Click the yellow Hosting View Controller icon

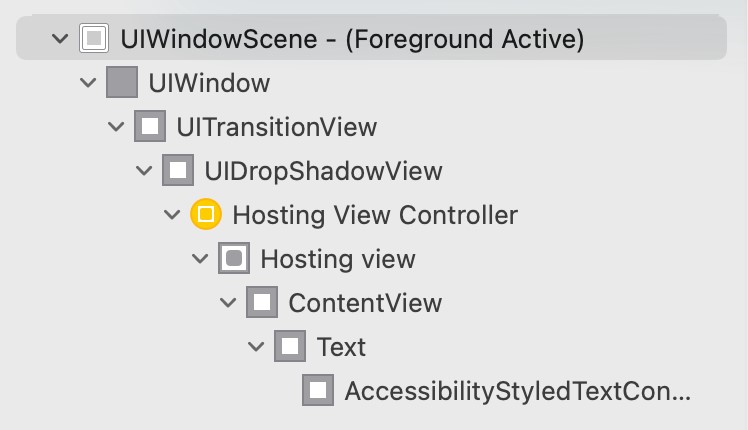206,214
